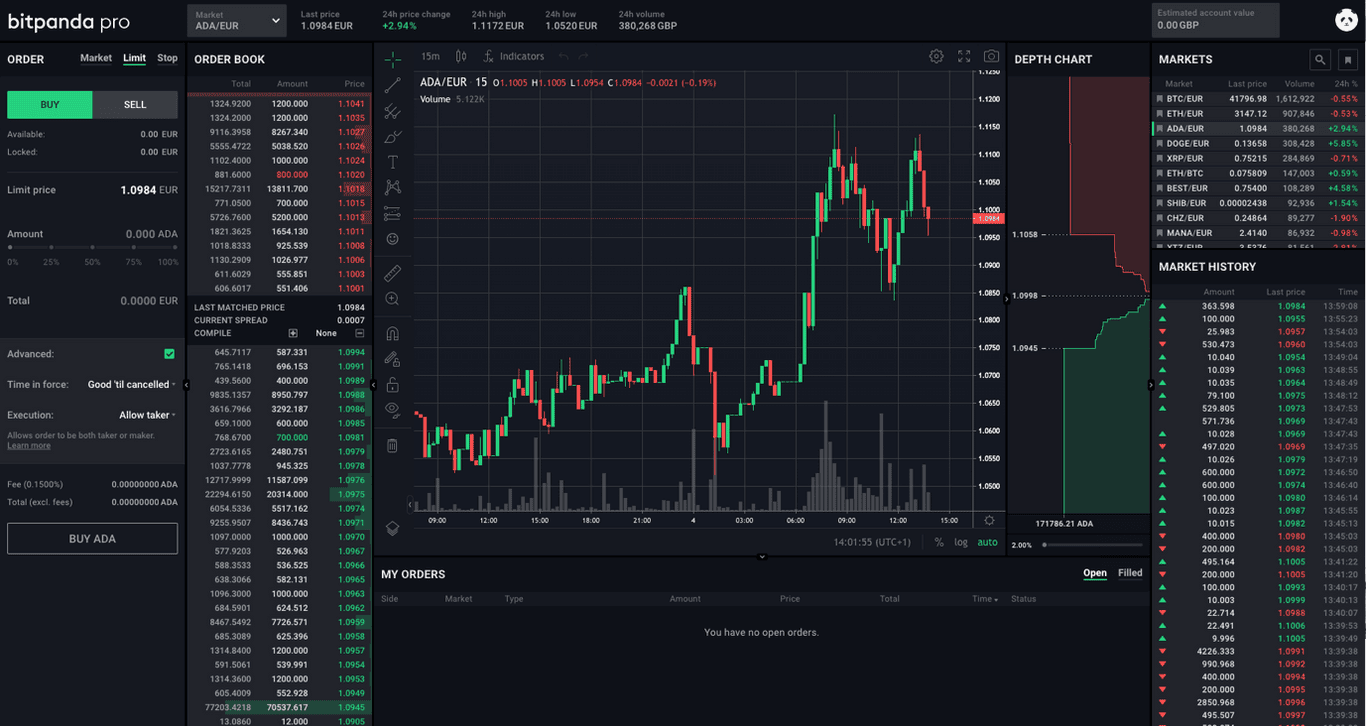Toggle the Advanced order checkbox

point(169,354)
